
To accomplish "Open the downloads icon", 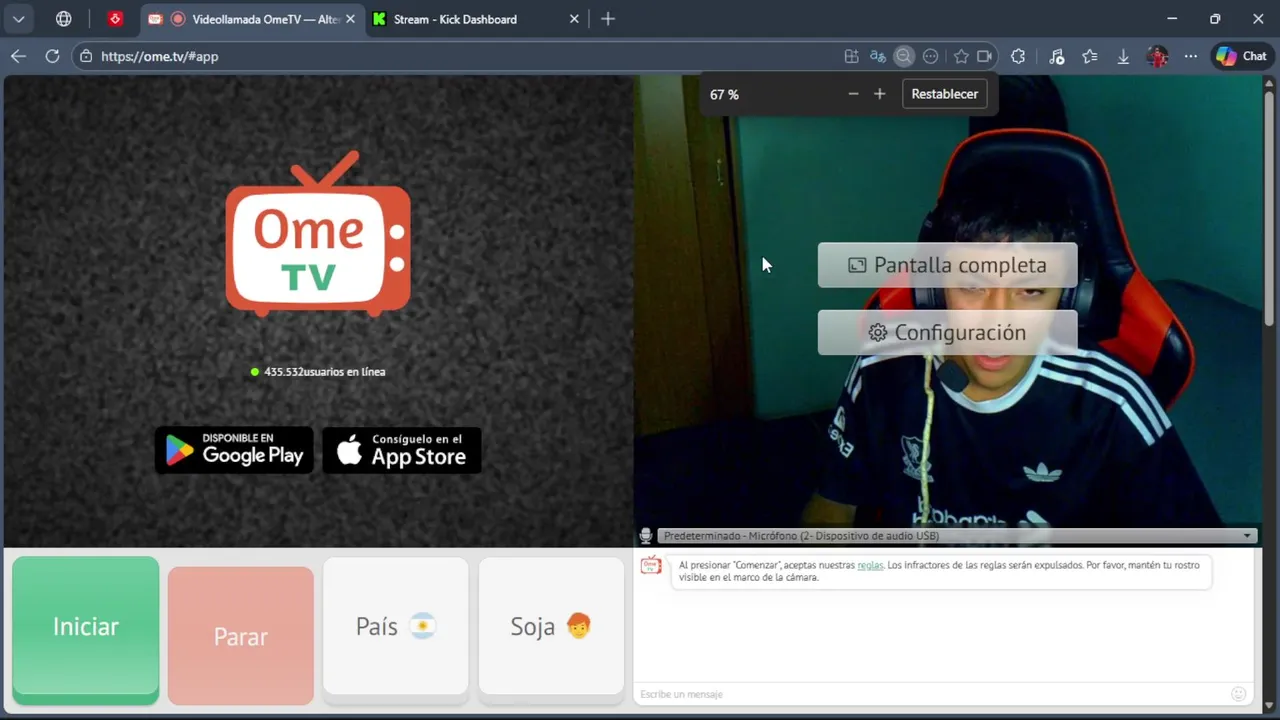I will pyautogui.click(x=1123, y=56).
